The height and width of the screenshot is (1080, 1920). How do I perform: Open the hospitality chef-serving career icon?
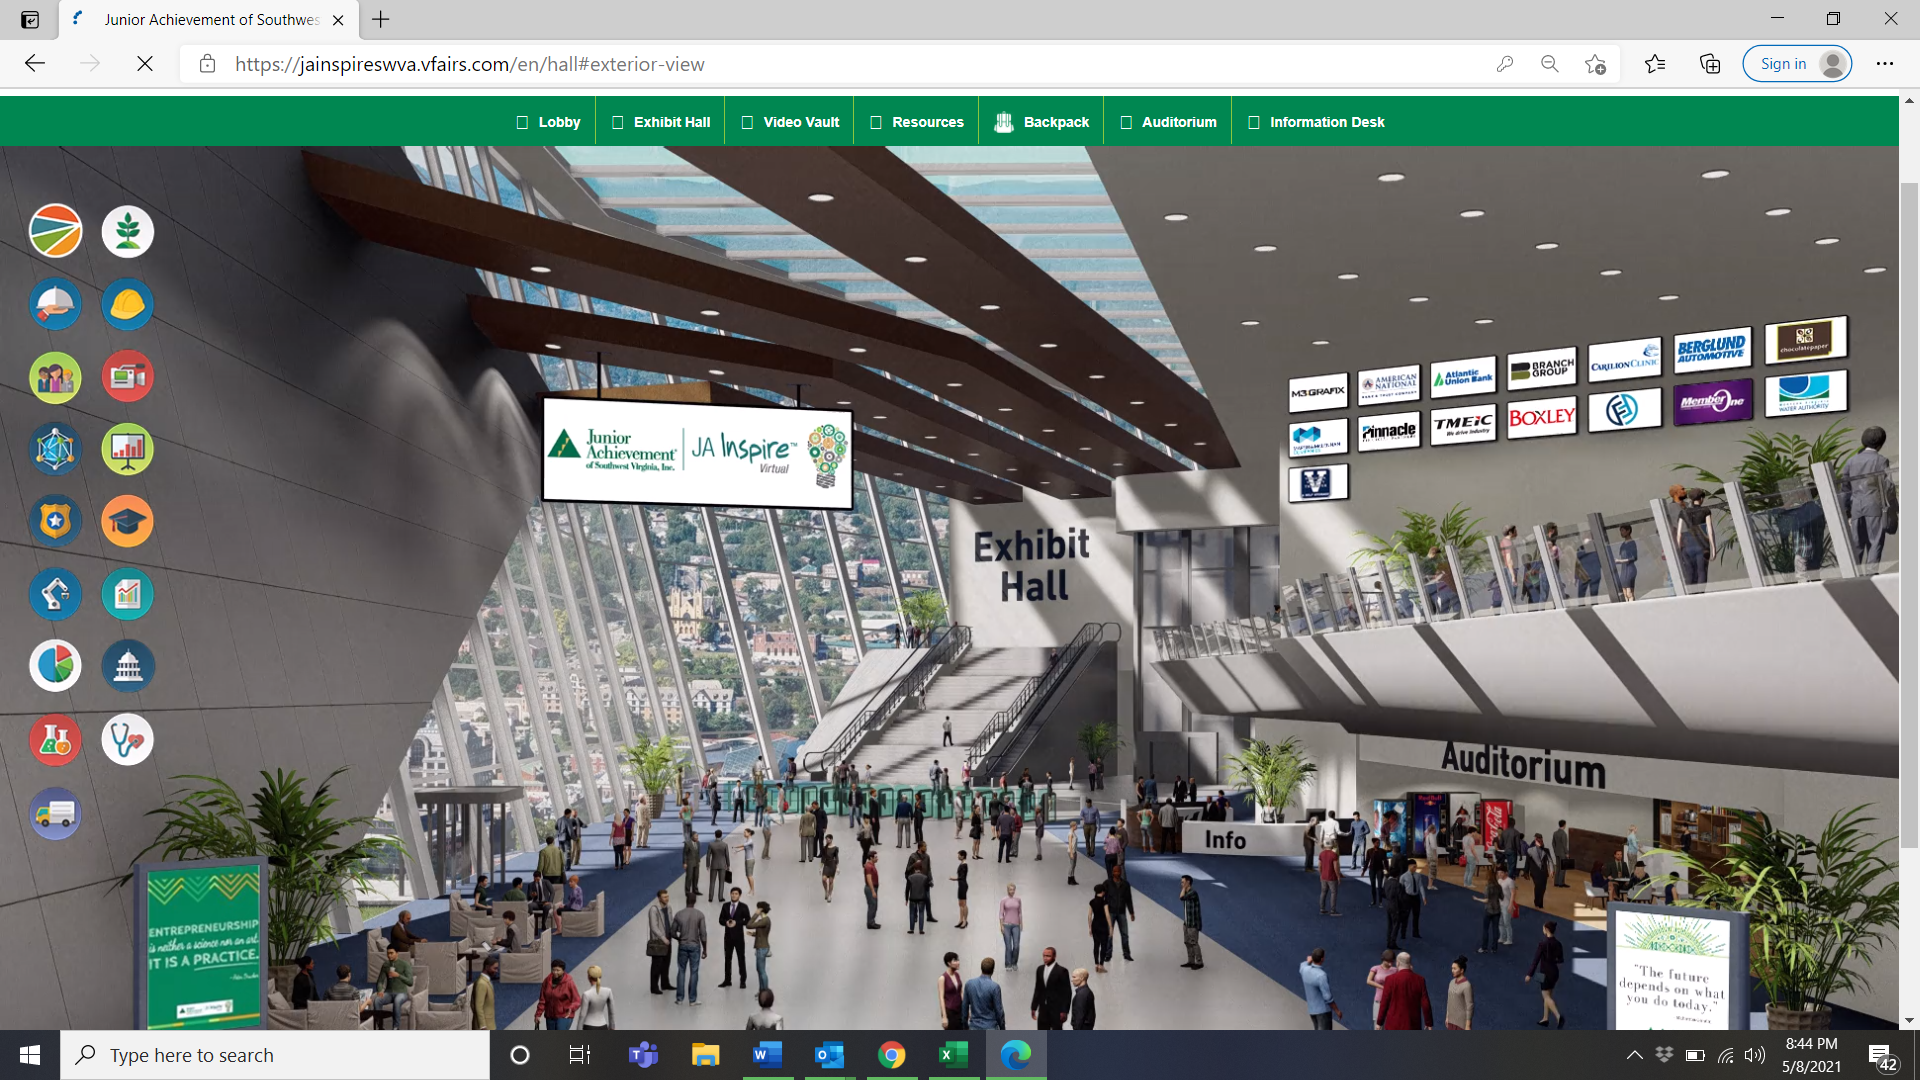point(55,304)
